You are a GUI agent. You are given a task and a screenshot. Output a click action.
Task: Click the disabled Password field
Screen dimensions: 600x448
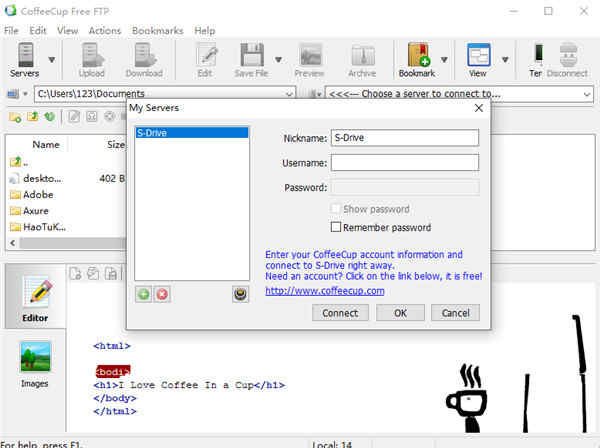[x=405, y=187]
